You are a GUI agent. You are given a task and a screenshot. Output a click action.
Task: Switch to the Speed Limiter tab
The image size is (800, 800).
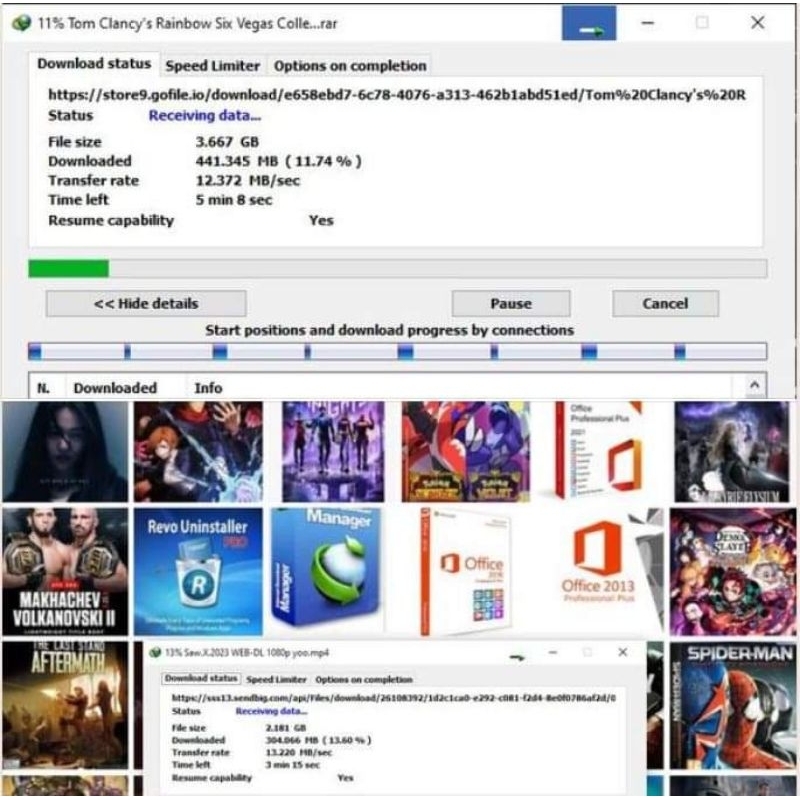click(211, 65)
